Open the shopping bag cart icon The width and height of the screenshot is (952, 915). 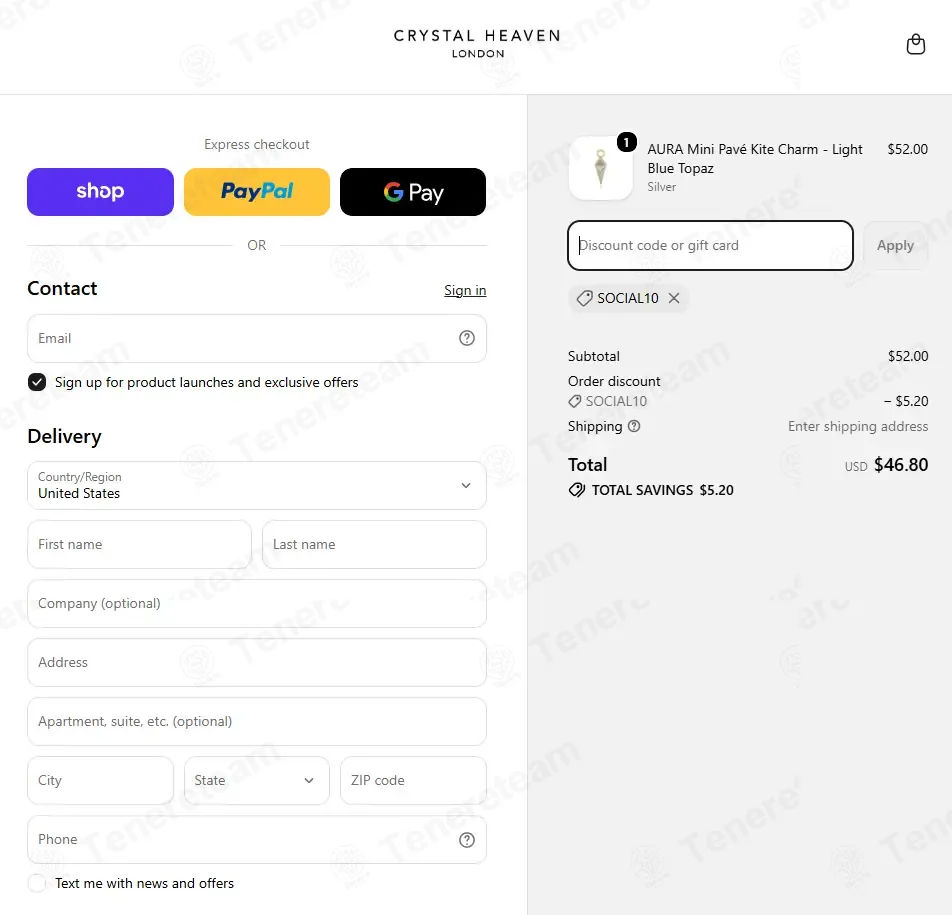pyautogui.click(x=916, y=44)
